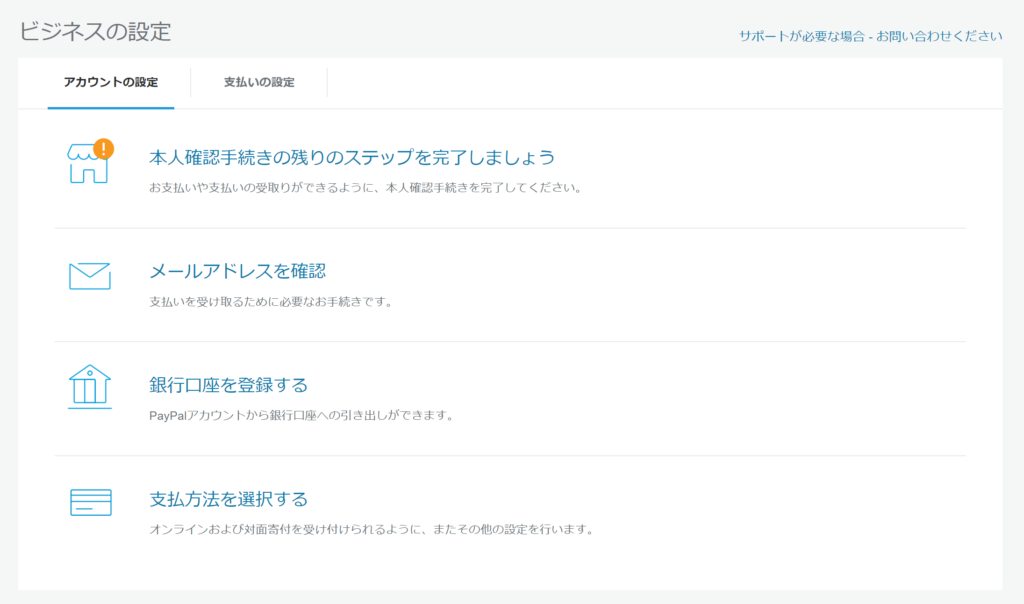Click the オンラインおよび対面寄付 description text

pyautogui.click(x=371, y=529)
